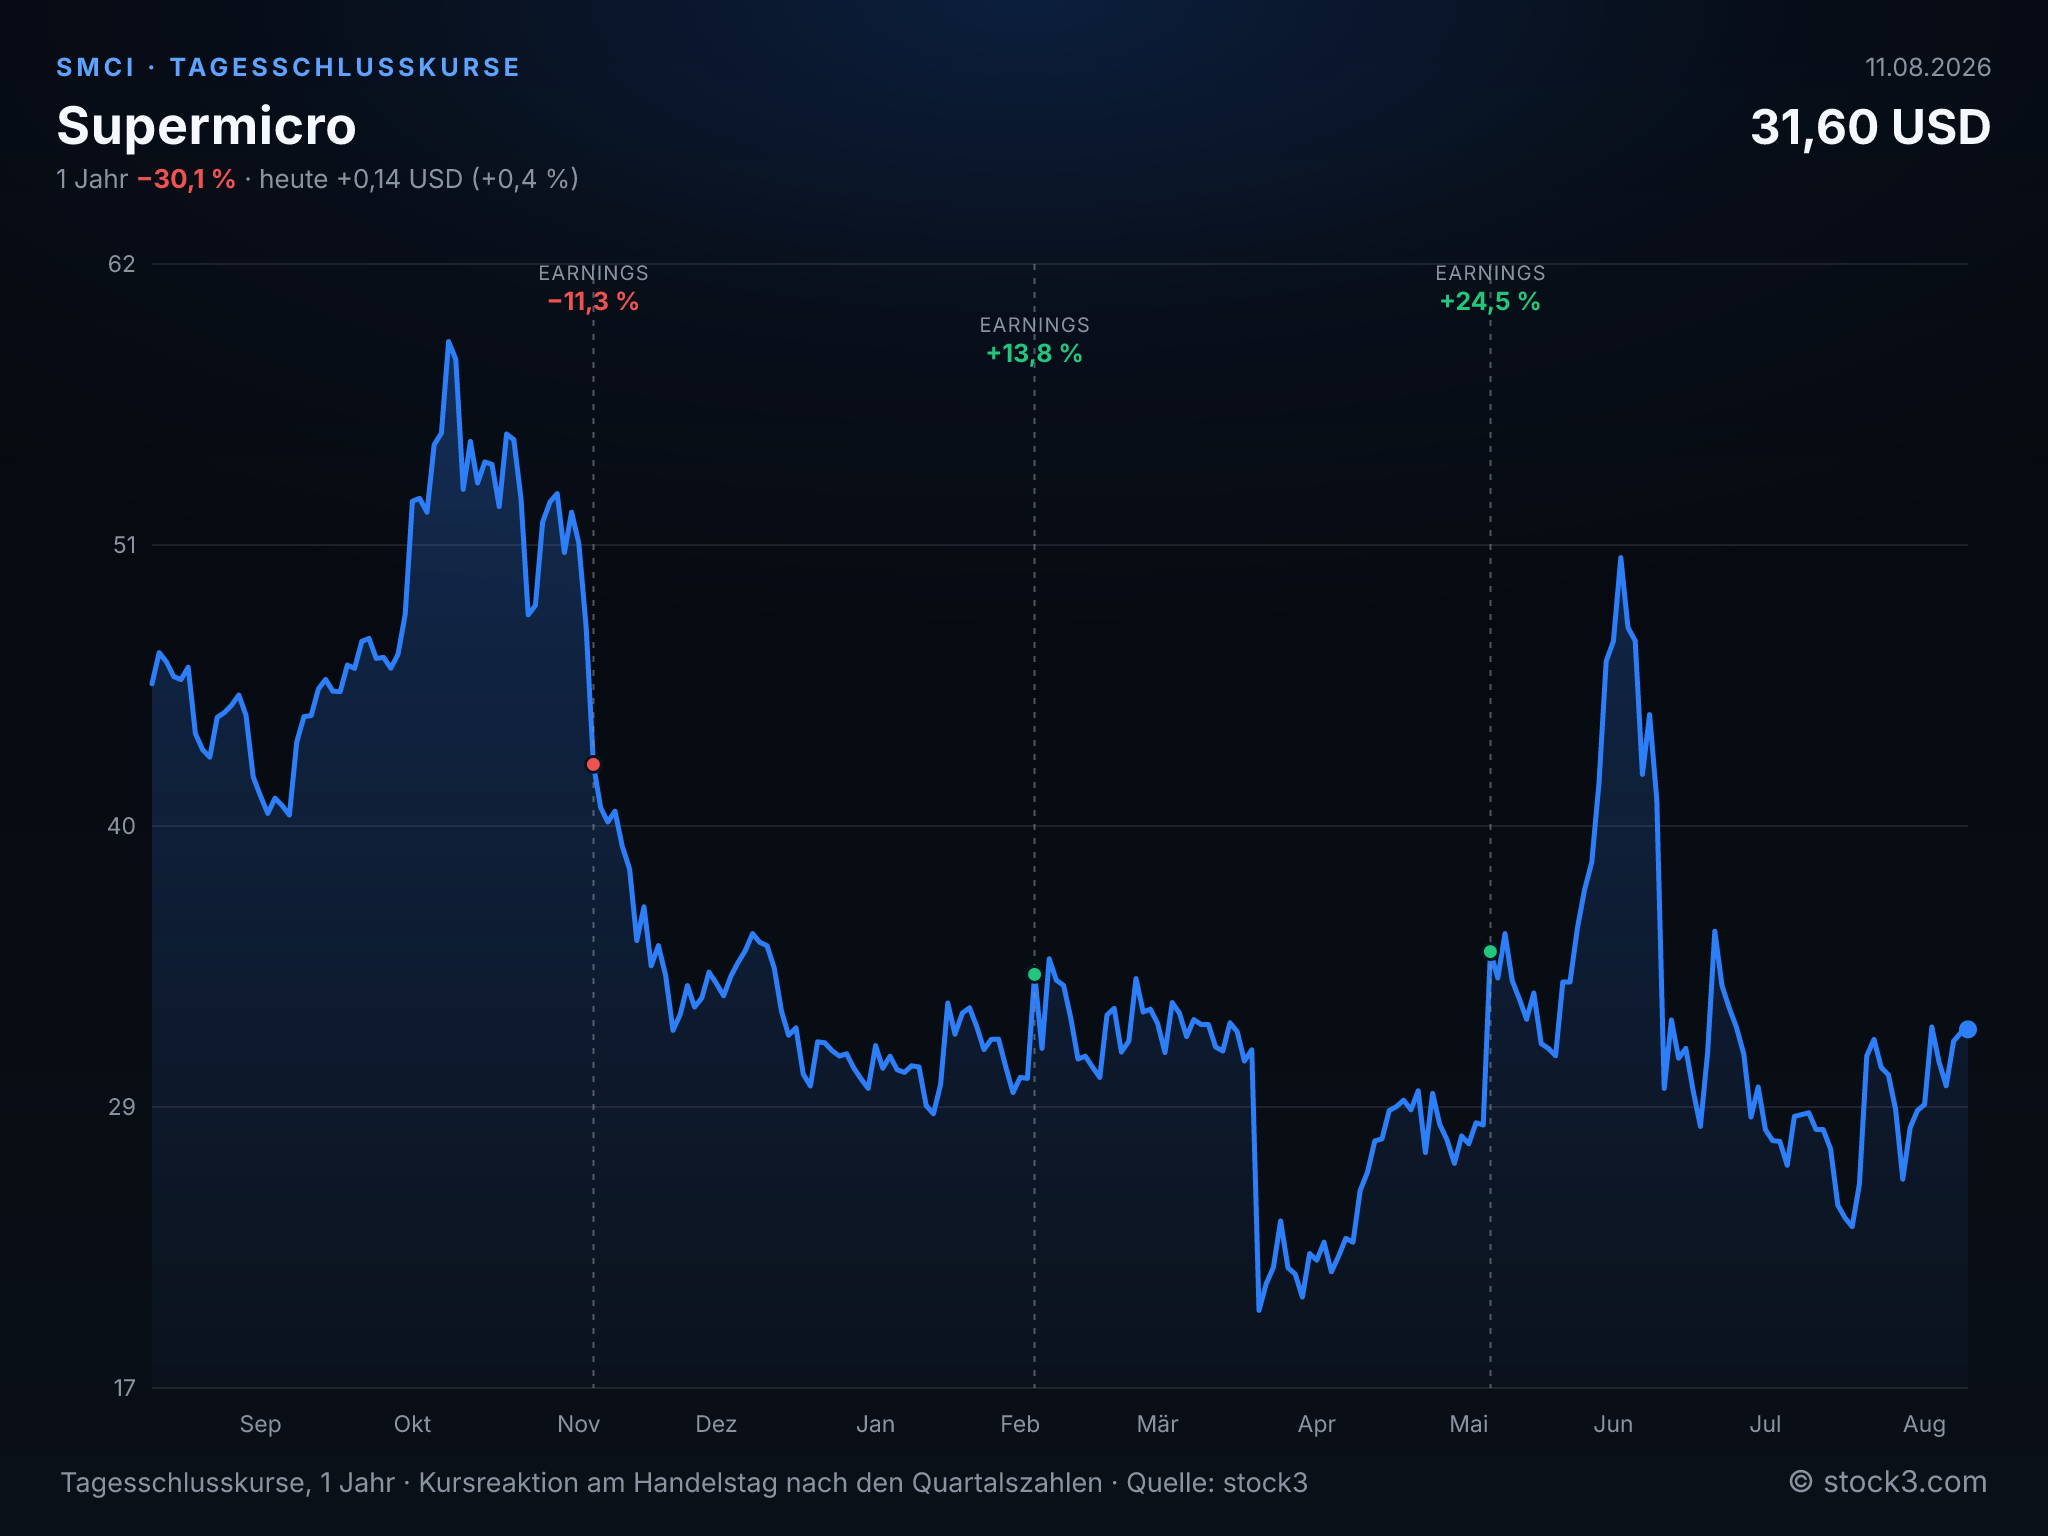Viewport: 2048px width, 1536px height.
Task: Click the y-axis label 40
Action: tap(121, 826)
